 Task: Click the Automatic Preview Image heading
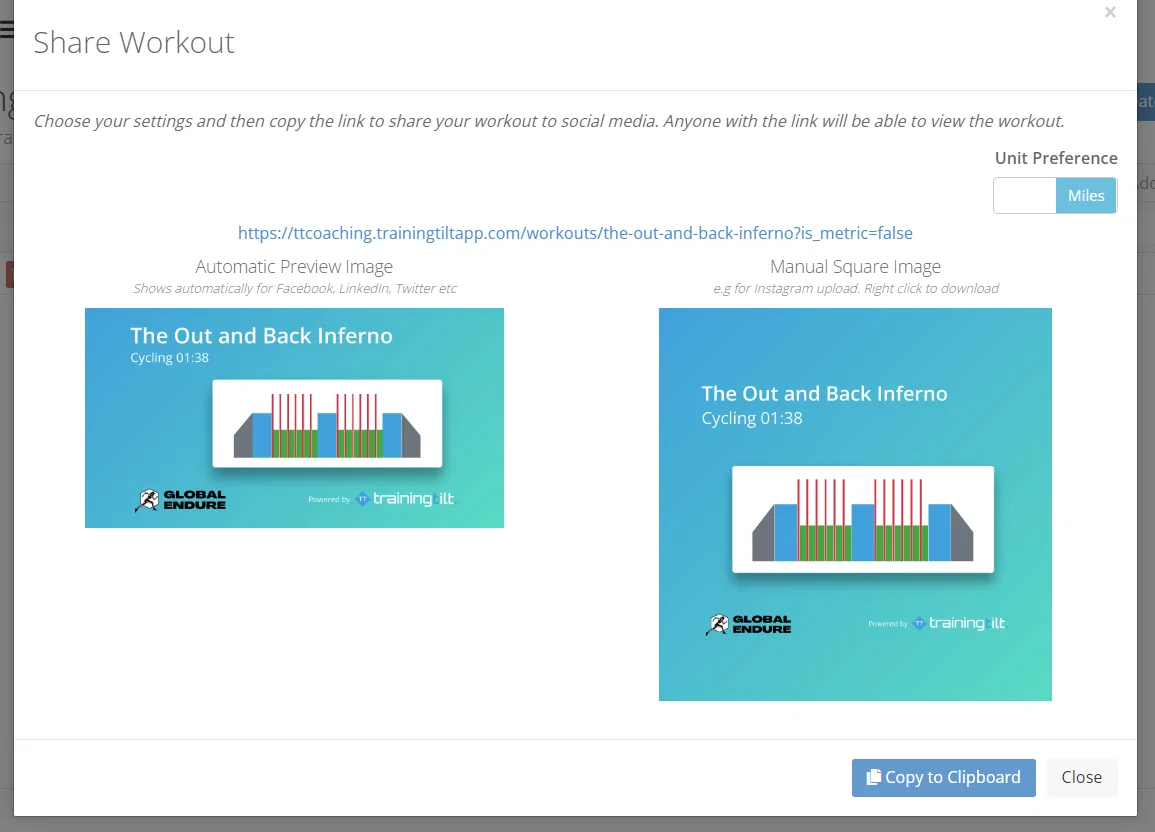pos(294,267)
